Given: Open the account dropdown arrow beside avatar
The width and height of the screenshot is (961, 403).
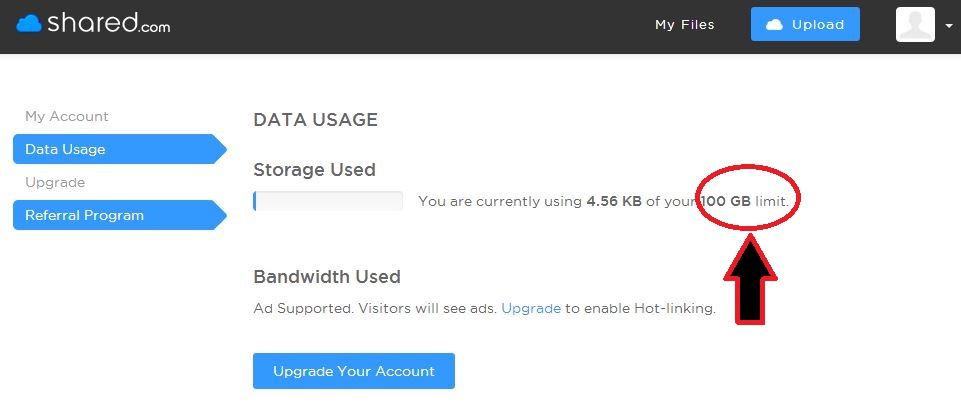Looking at the screenshot, I should [949, 26].
